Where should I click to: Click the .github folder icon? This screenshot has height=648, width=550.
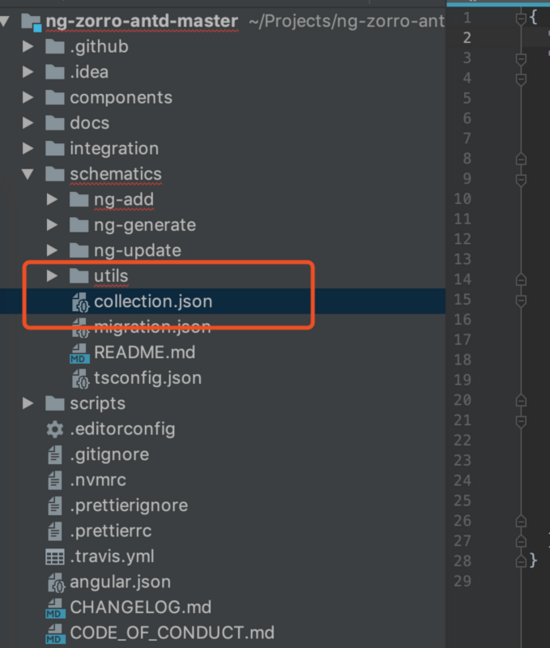(55, 47)
